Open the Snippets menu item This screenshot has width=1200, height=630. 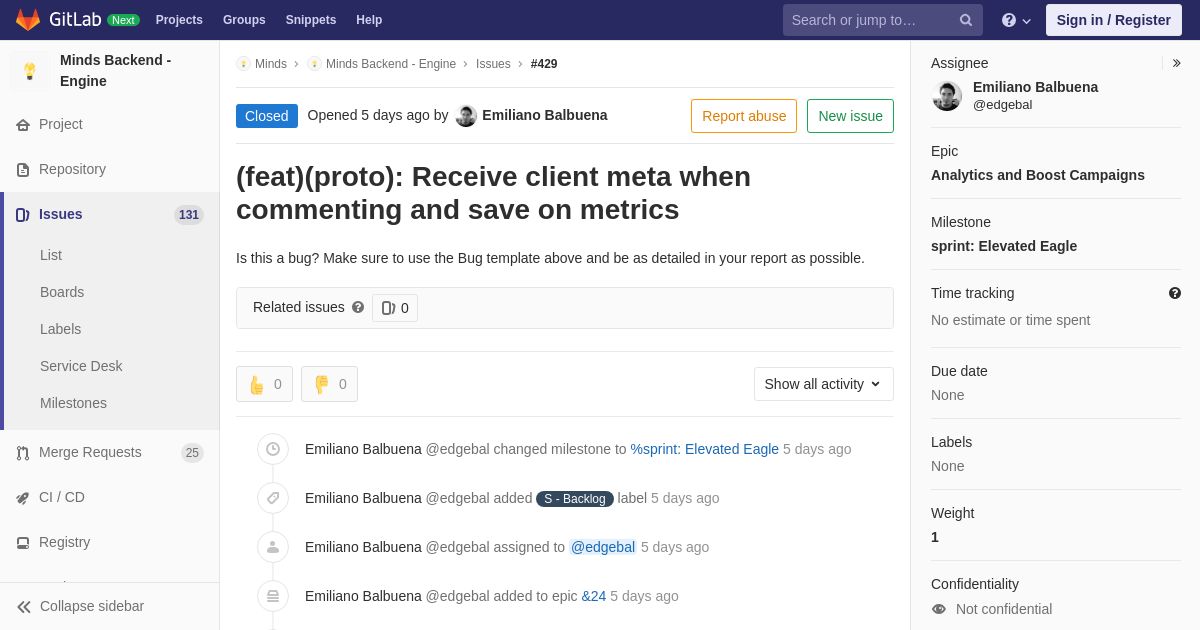[x=311, y=20]
